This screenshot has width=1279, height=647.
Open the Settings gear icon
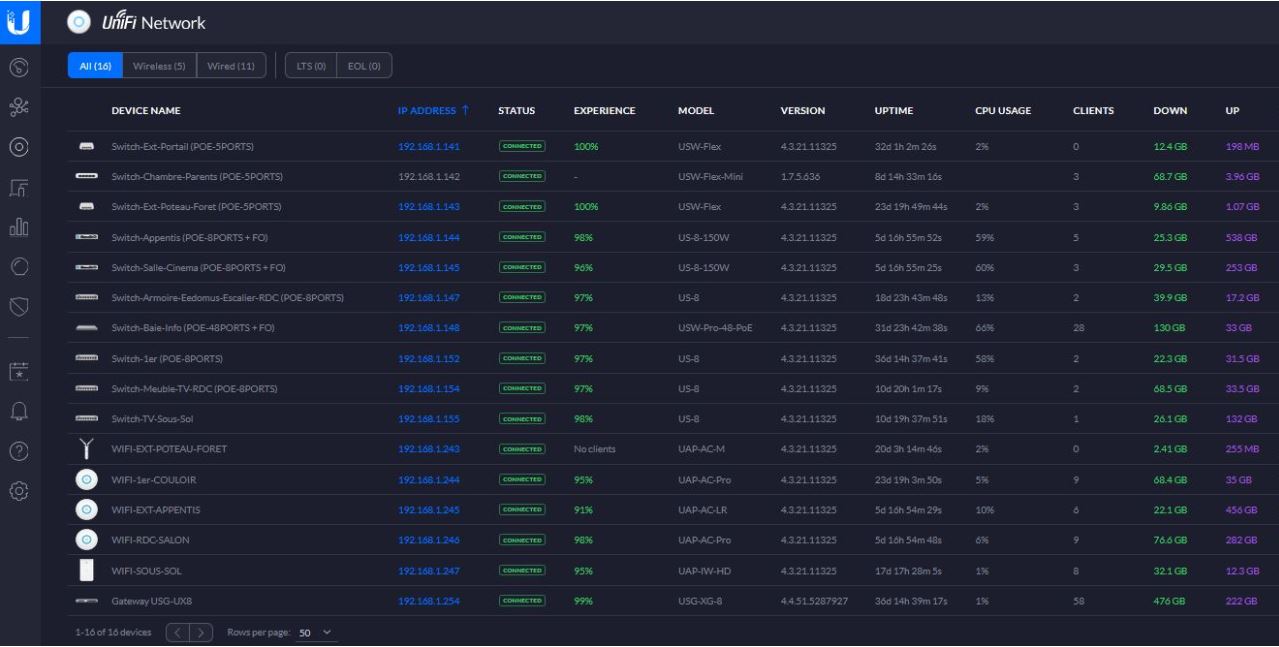[x=19, y=491]
